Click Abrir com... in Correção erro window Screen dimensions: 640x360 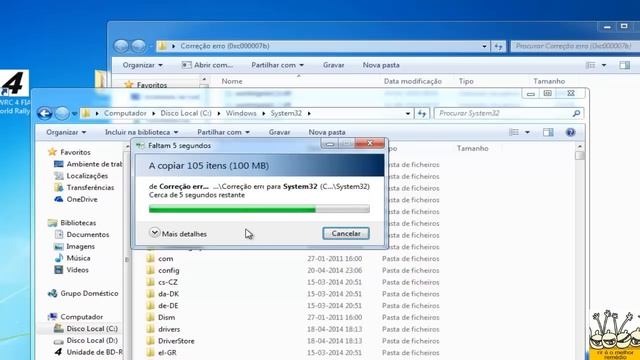click(x=207, y=65)
